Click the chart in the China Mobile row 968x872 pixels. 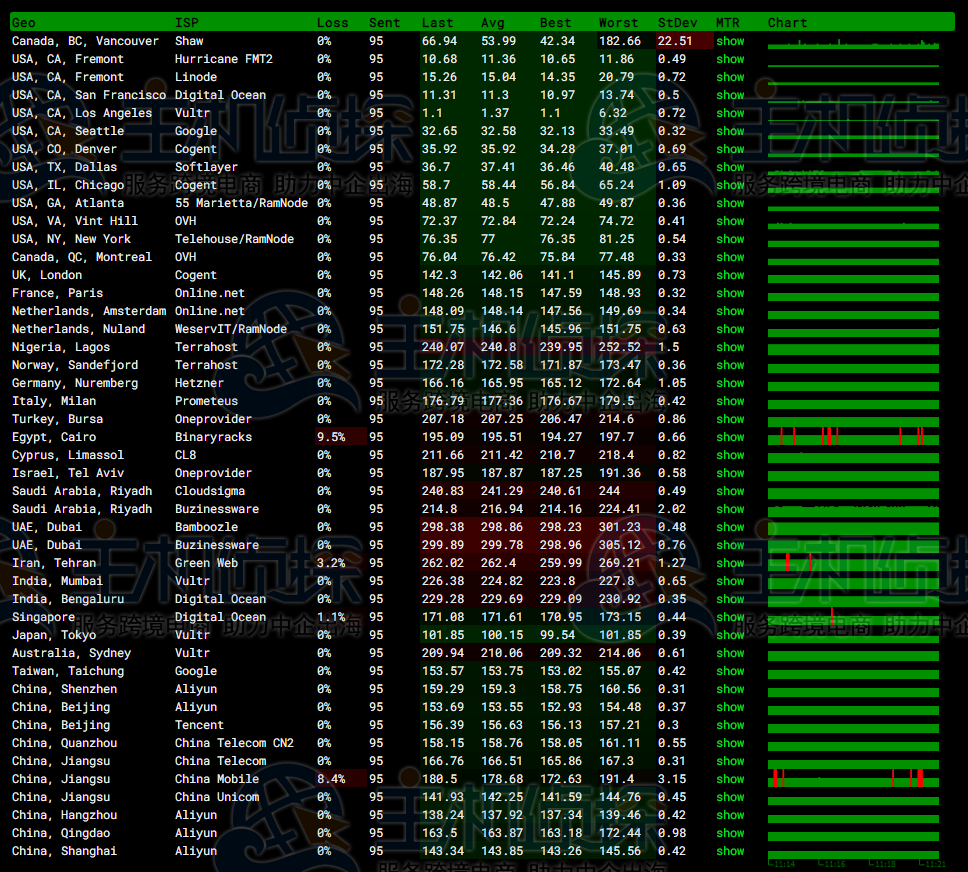click(x=854, y=779)
